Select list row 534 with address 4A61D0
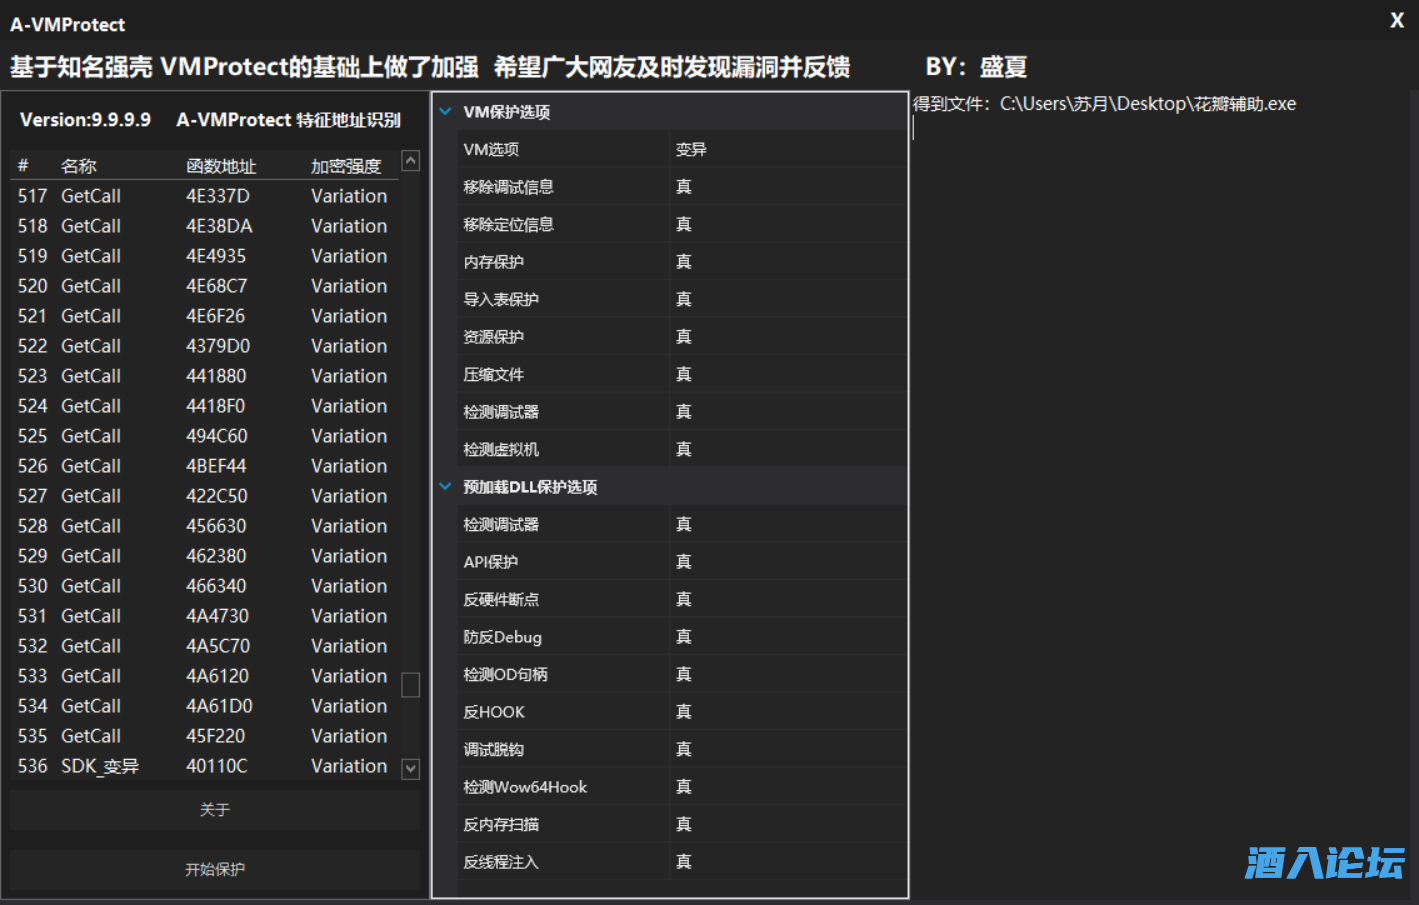The image size is (1419, 905). (x=204, y=706)
